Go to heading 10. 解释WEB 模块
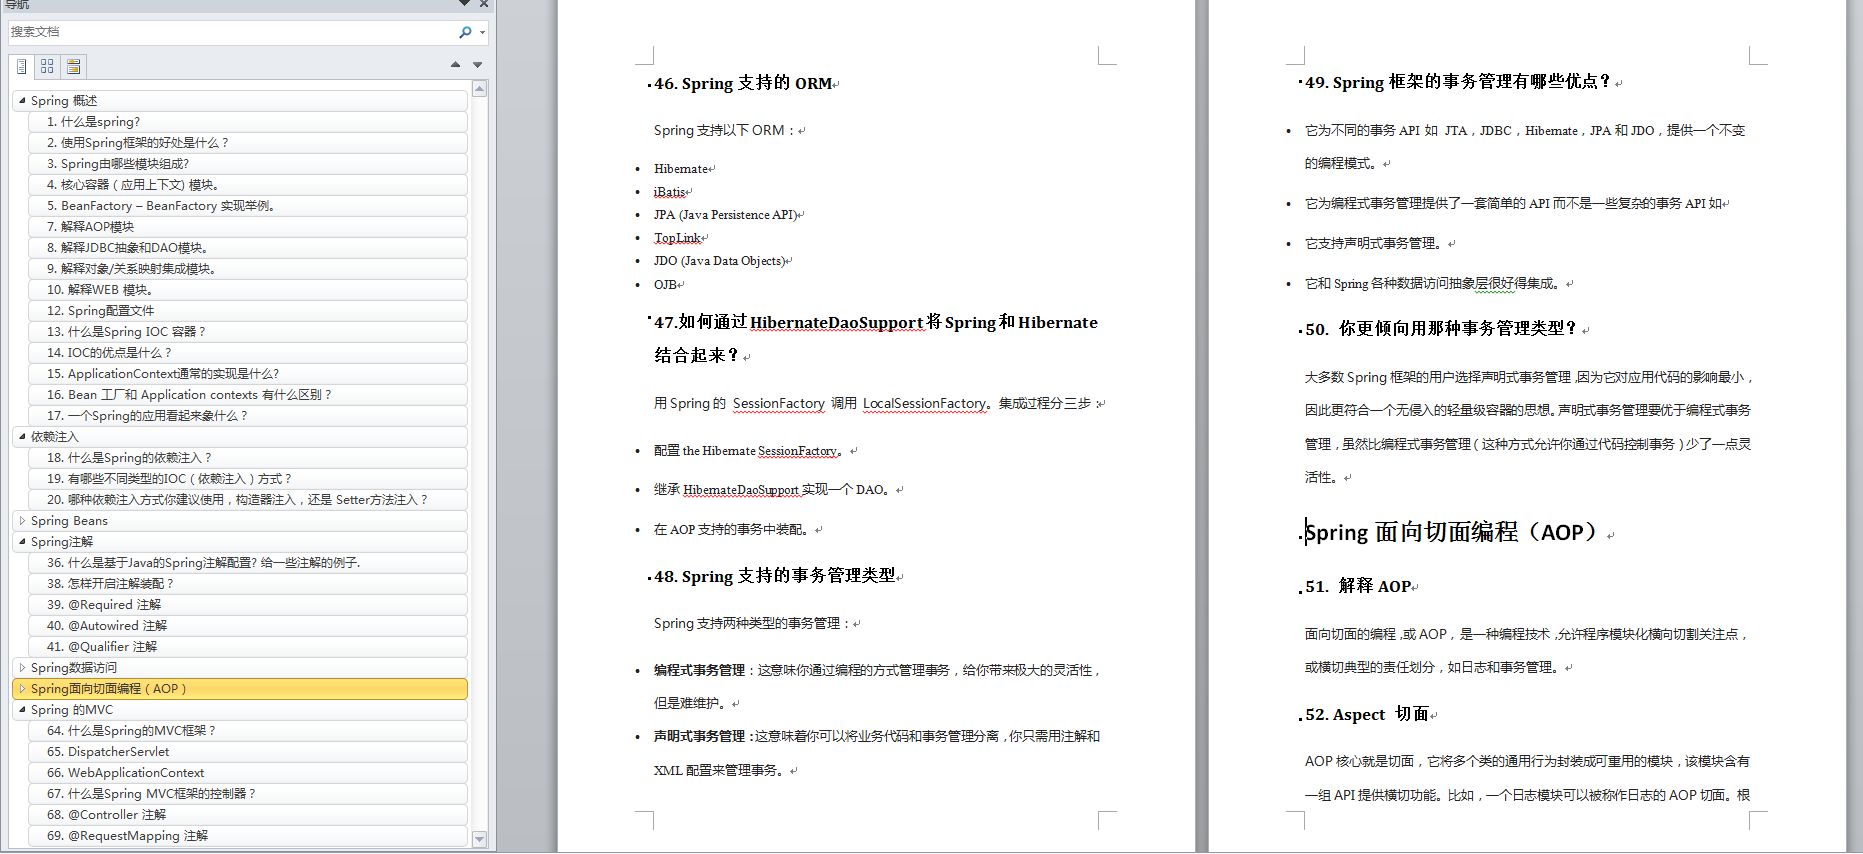1863x854 pixels. pyautogui.click(x=247, y=290)
